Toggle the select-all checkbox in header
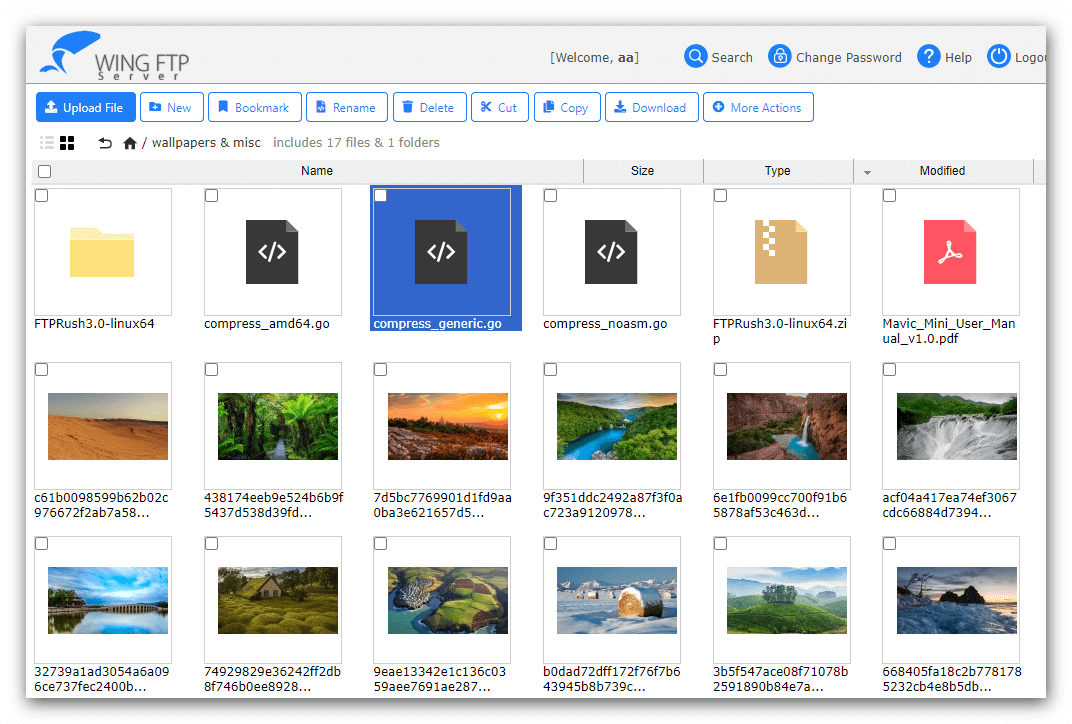1072x724 pixels. (x=44, y=172)
